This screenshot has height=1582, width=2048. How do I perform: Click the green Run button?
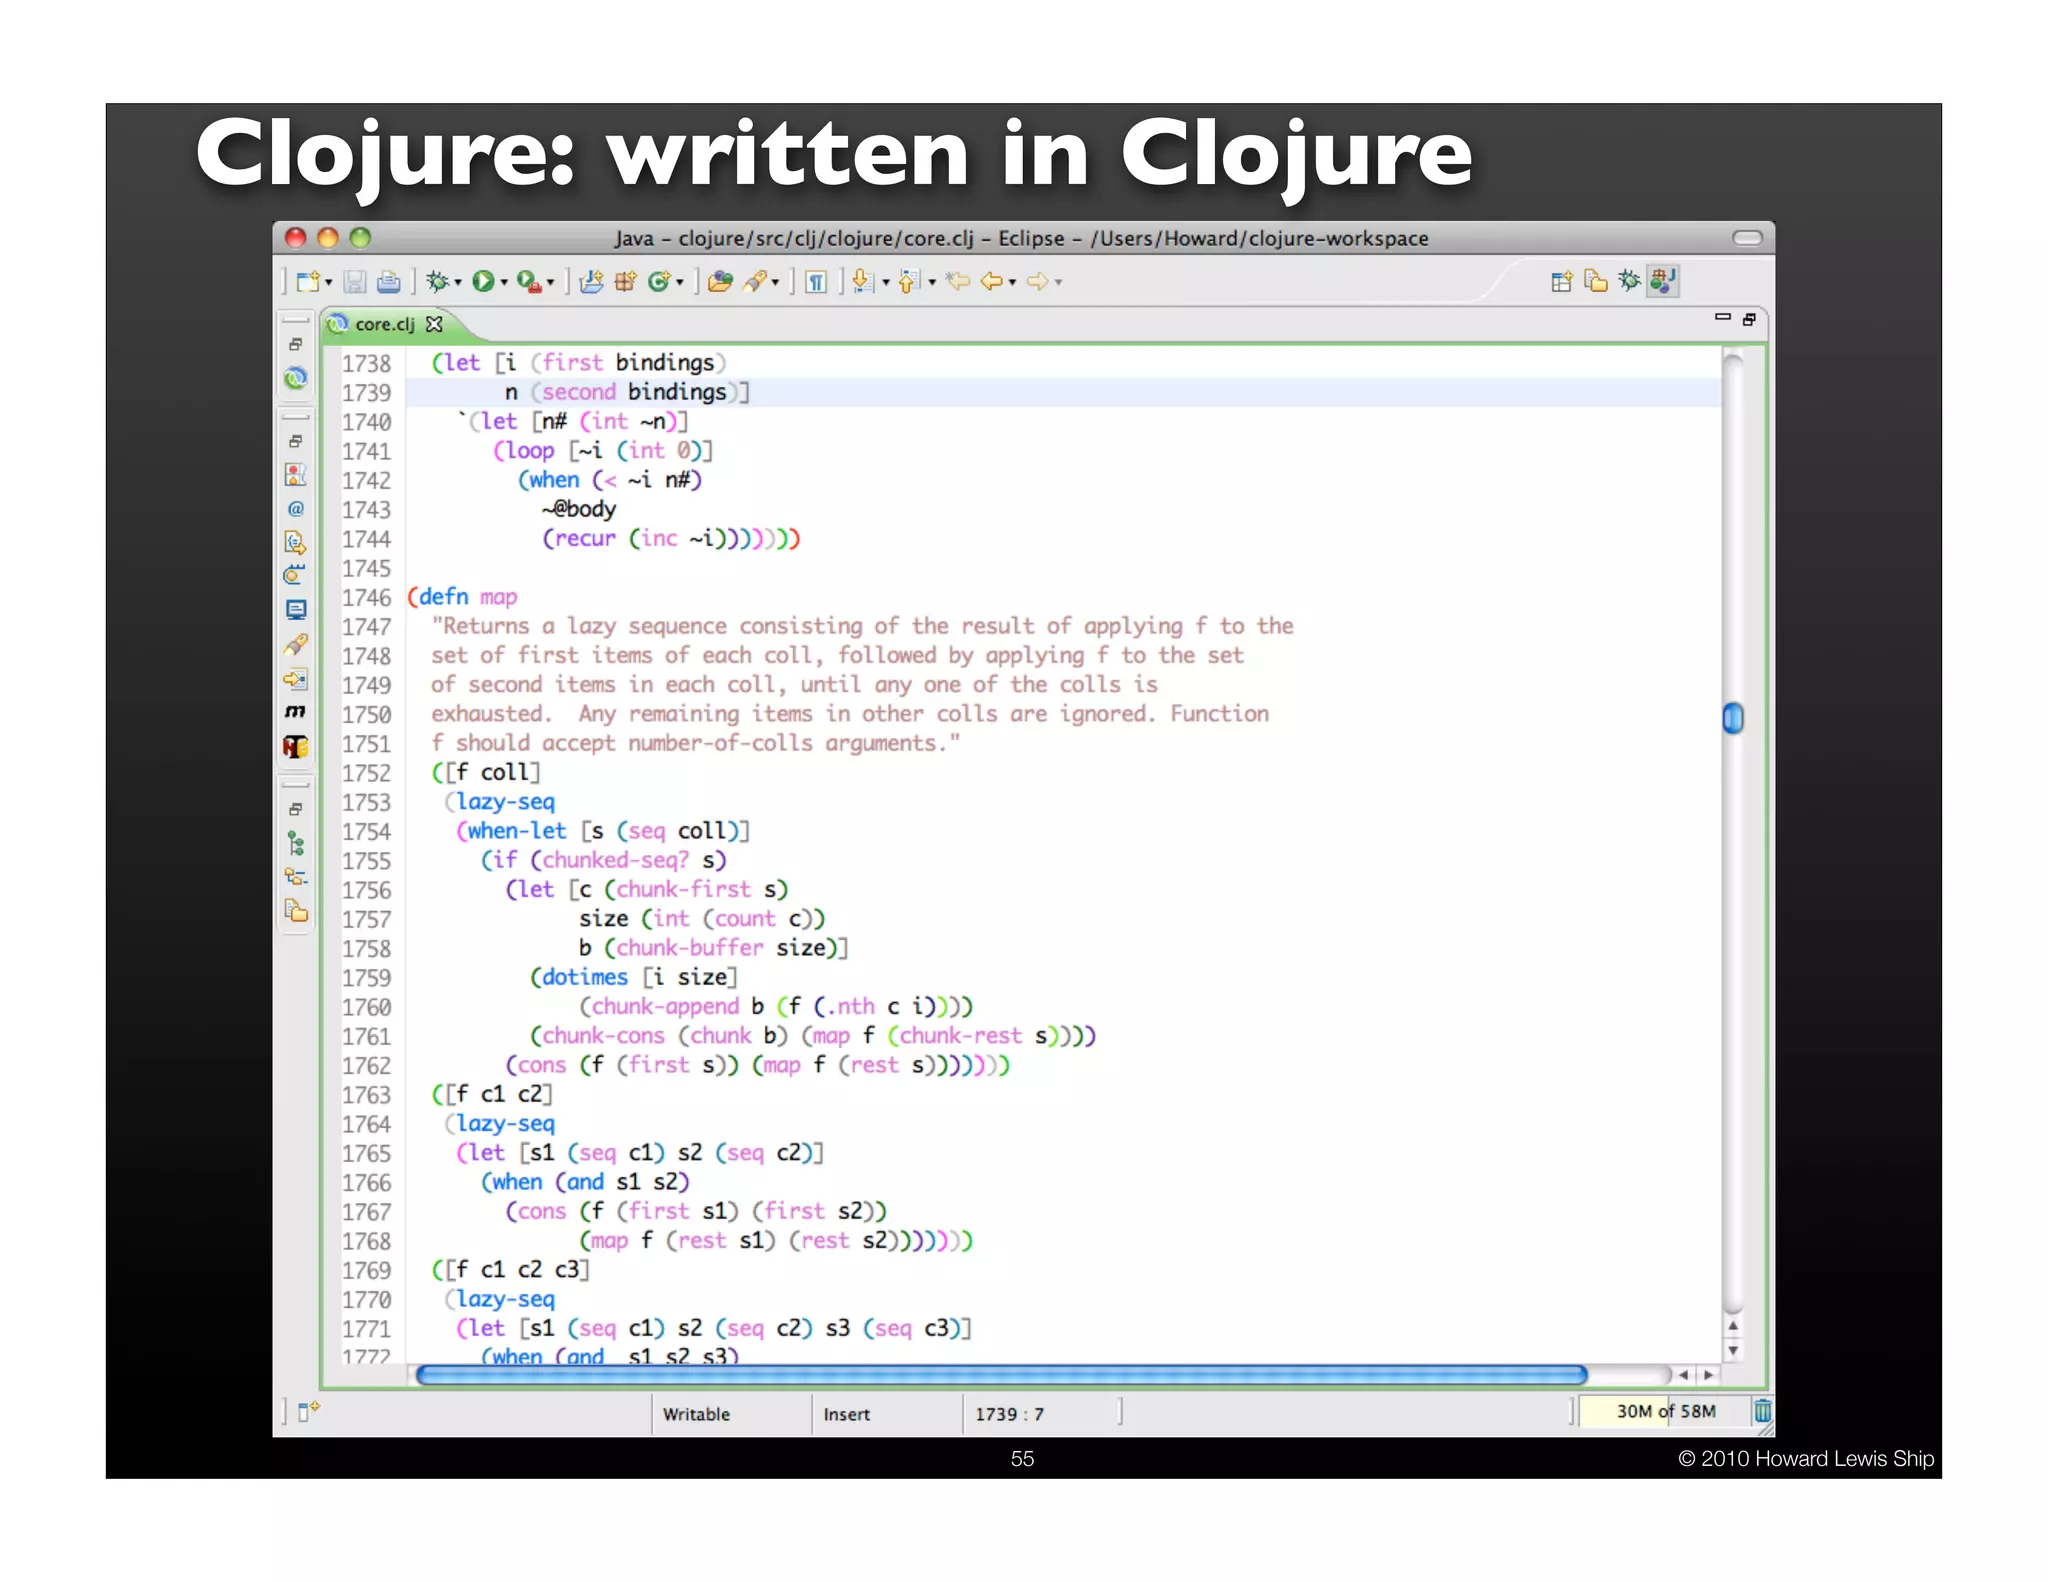pos(483,282)
